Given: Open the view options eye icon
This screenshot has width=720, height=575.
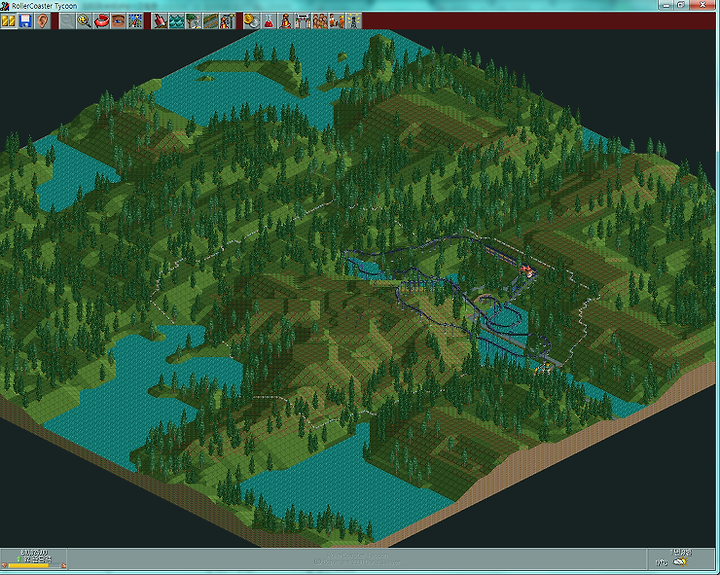Looking at the screenshot, I should pos(118,21).
